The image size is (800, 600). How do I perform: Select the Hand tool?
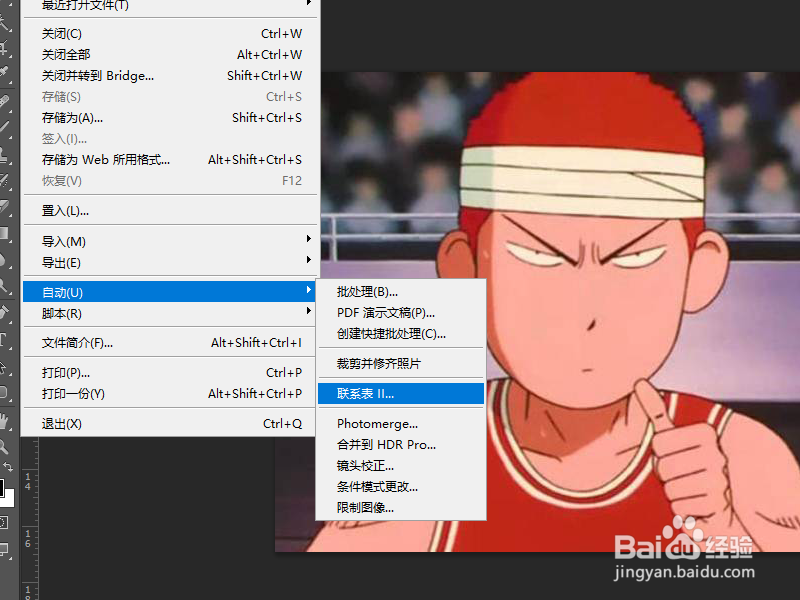[x=4, y=421]
